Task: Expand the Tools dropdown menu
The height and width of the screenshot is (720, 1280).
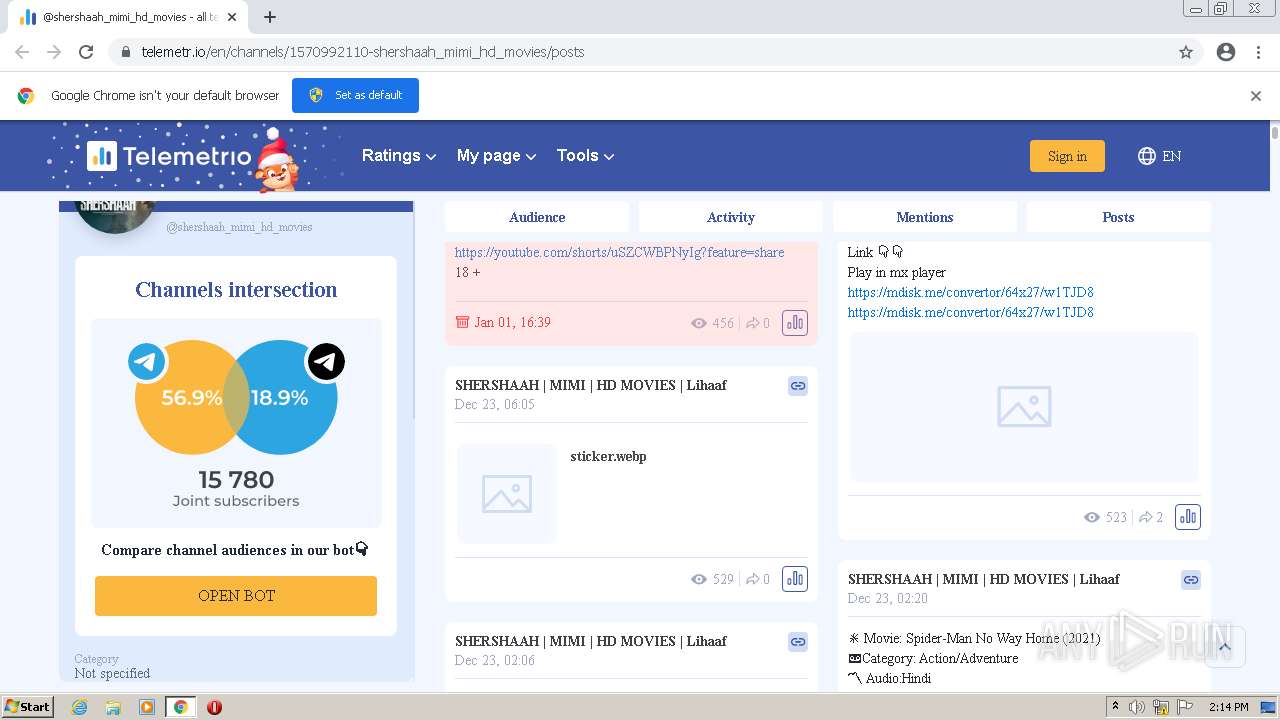Action: pos(585,156)
